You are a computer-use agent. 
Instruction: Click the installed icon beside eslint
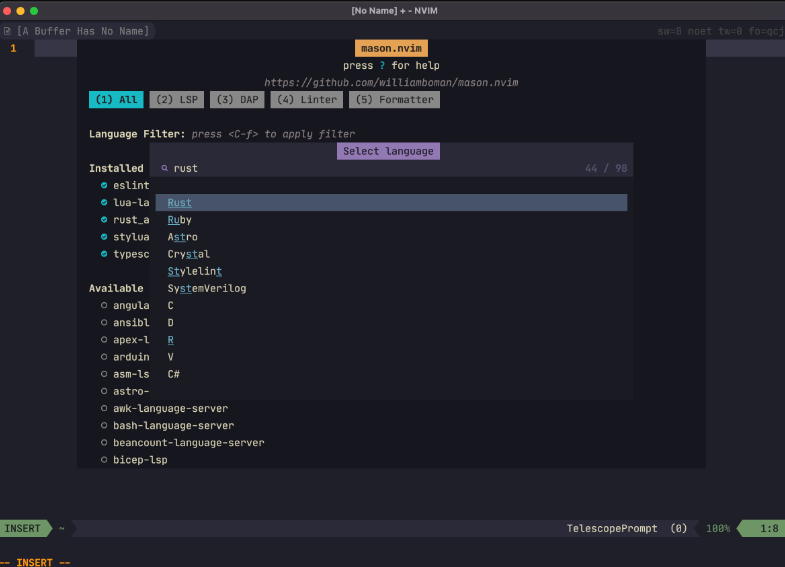[x=104, y=185]
